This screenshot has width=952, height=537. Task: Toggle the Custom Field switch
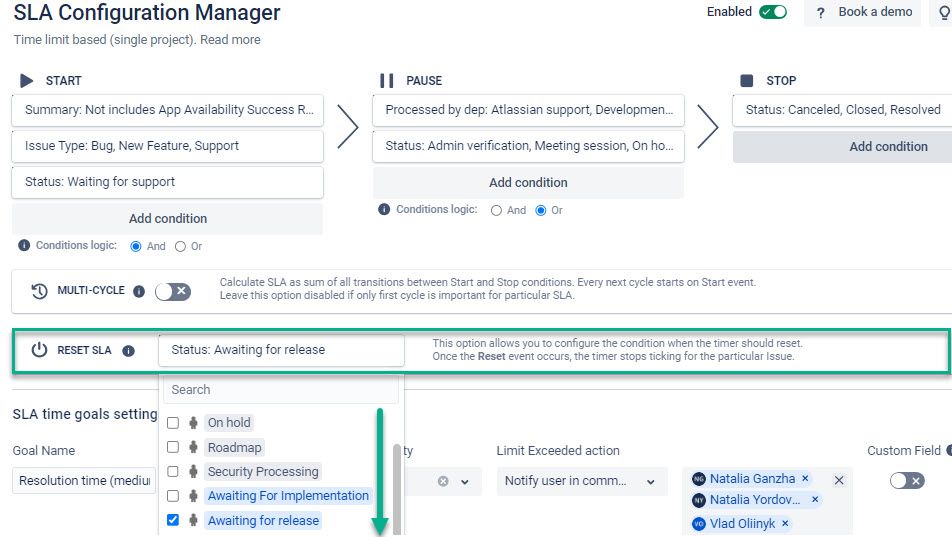(907, 481)
